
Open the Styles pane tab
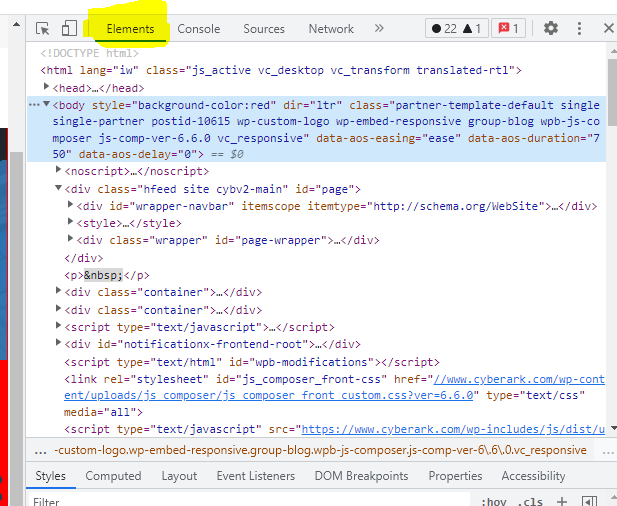pyautogui.click(x=50, y=476)
